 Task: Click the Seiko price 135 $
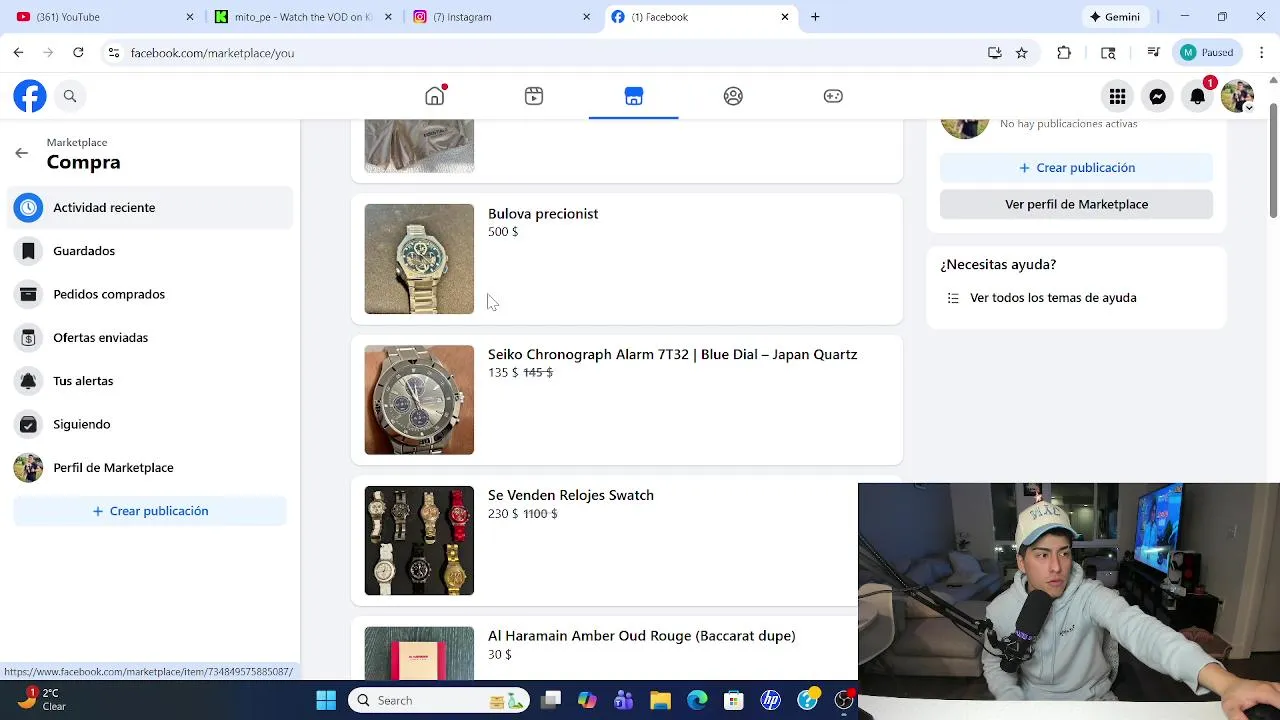(x=503, y=373)
